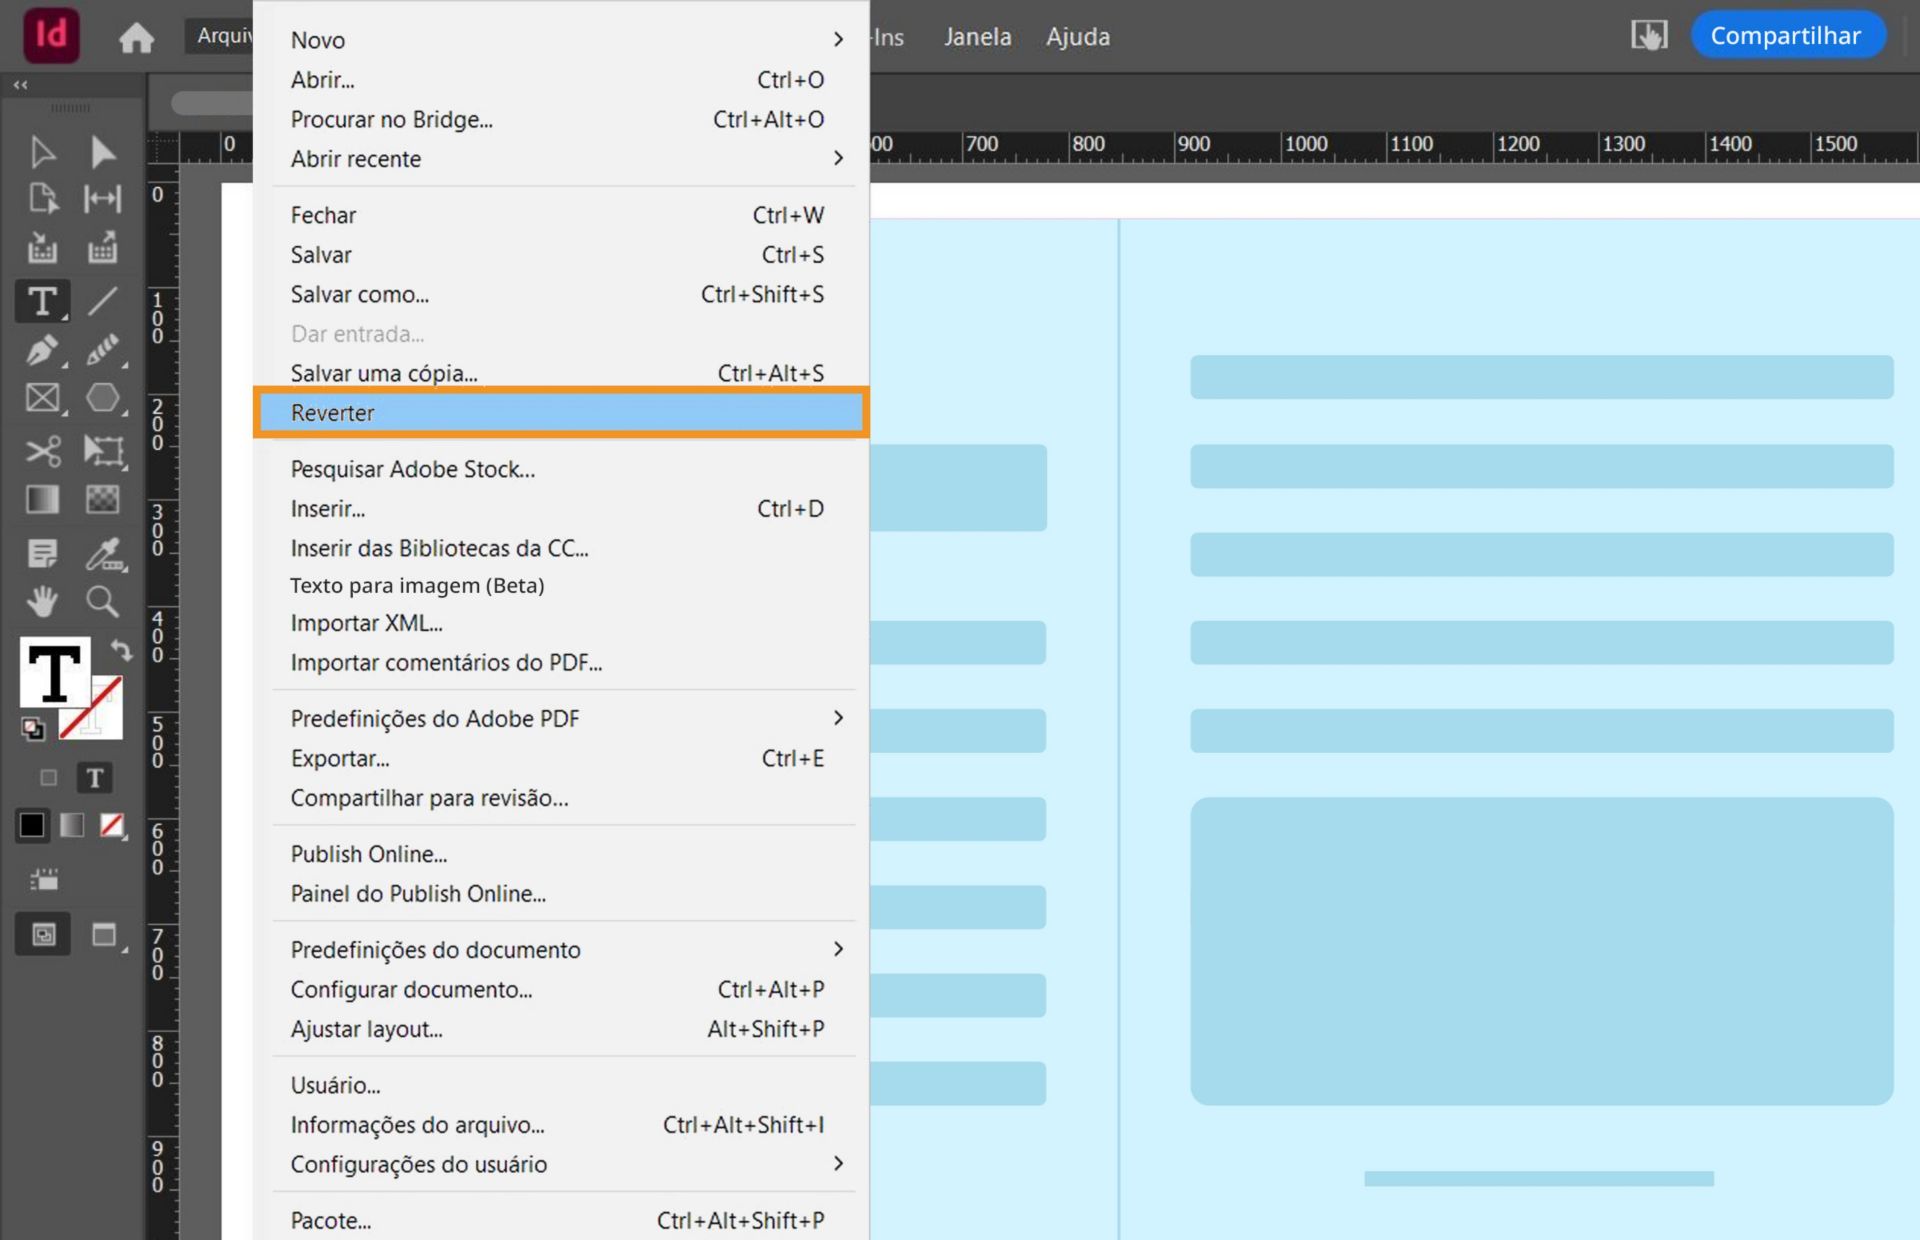Choose Publish Online from the menu
This screenshot has width=1920, height=1240.
[368, 853]
